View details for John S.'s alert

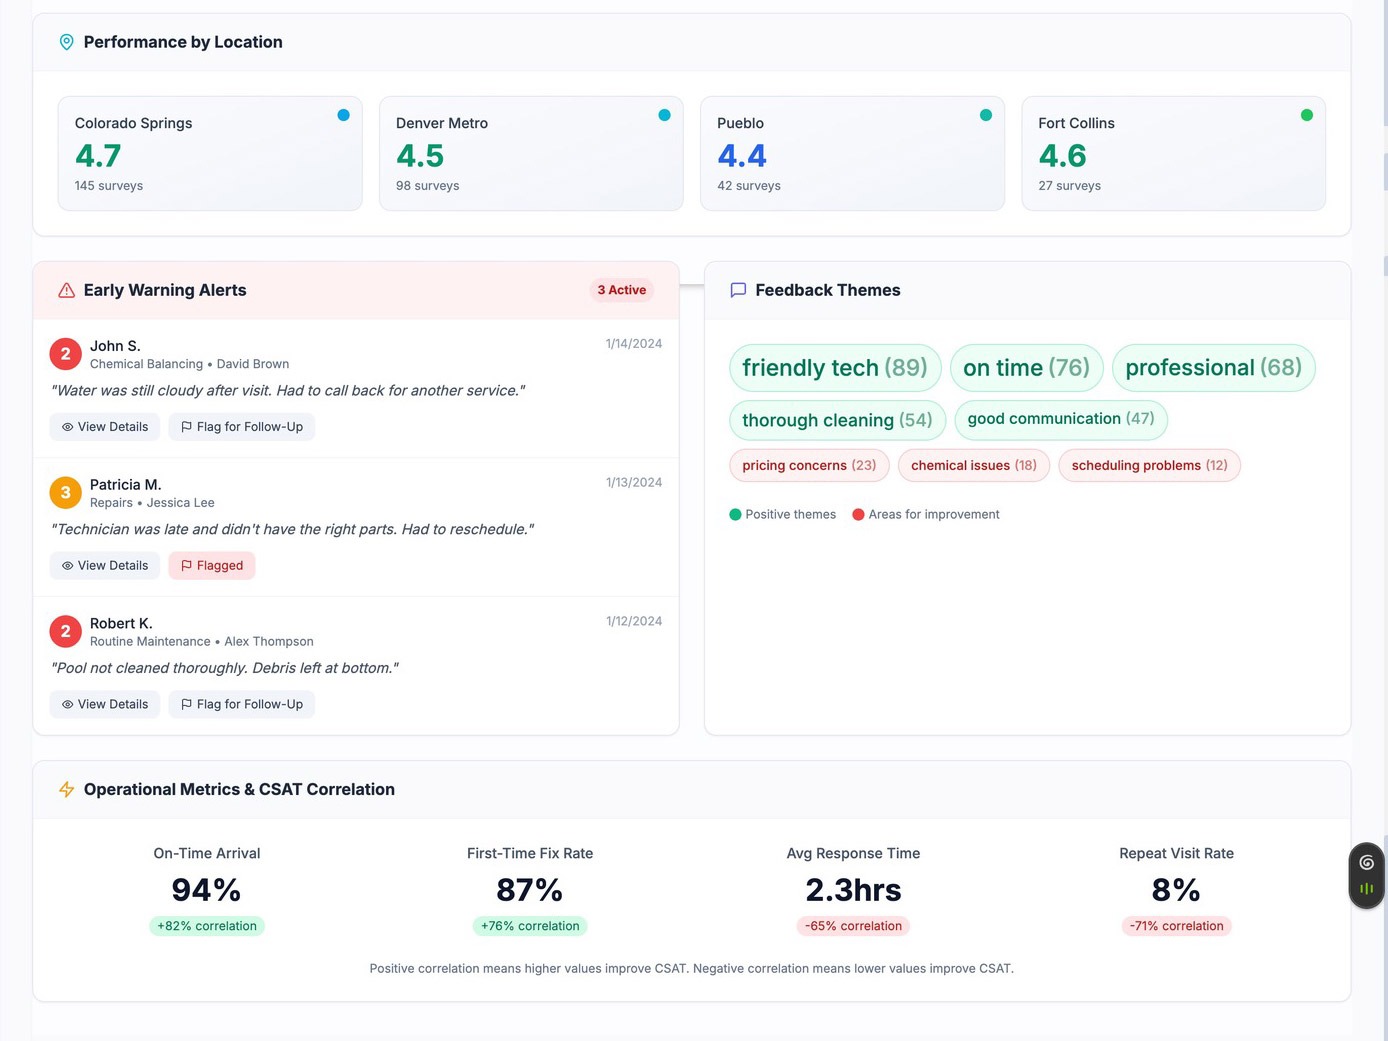point(105,427)
